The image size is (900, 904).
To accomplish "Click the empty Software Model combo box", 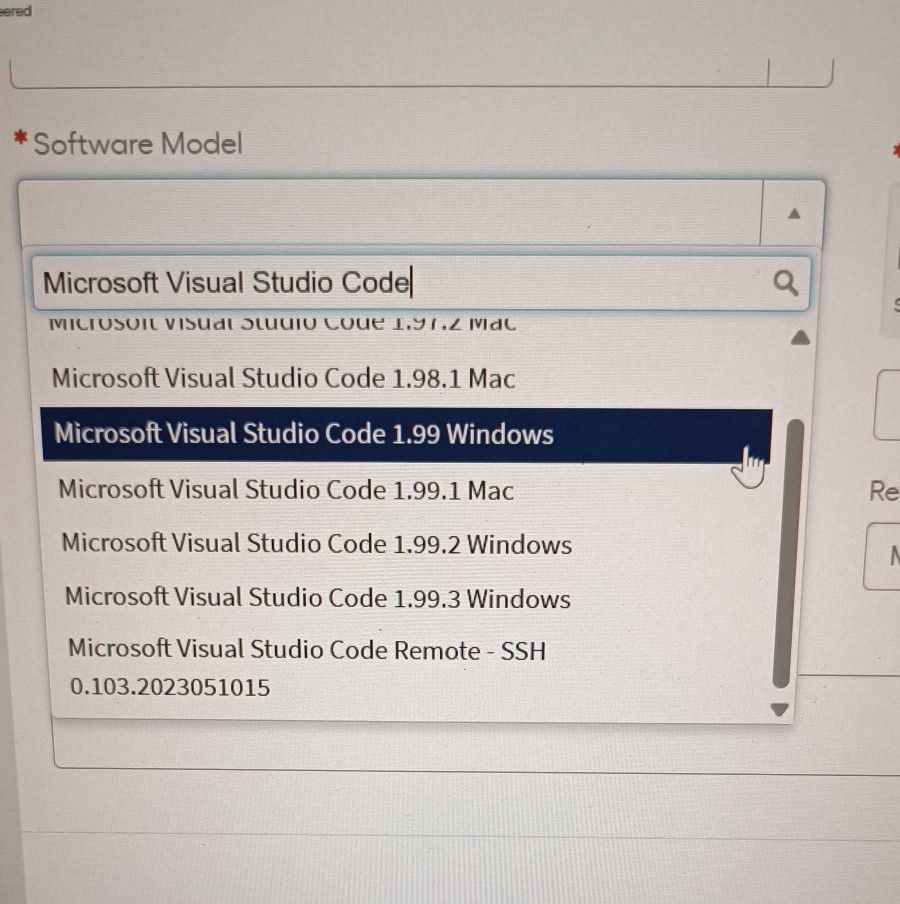I will [x=390, y=213].
